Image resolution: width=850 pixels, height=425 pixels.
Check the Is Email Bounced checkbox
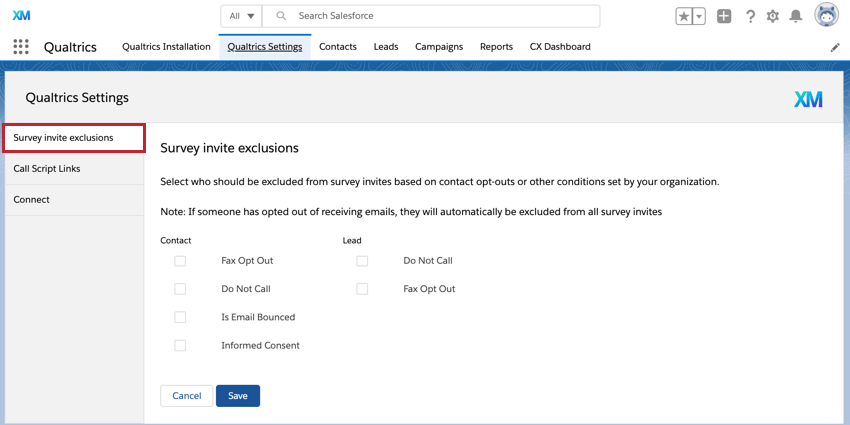pos(180,317)
